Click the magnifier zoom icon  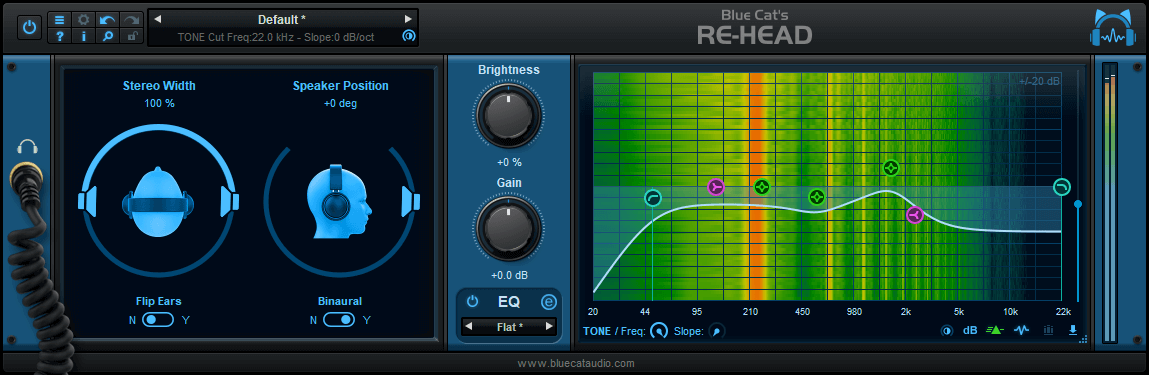pyautogui.click(x=108, y=36)
